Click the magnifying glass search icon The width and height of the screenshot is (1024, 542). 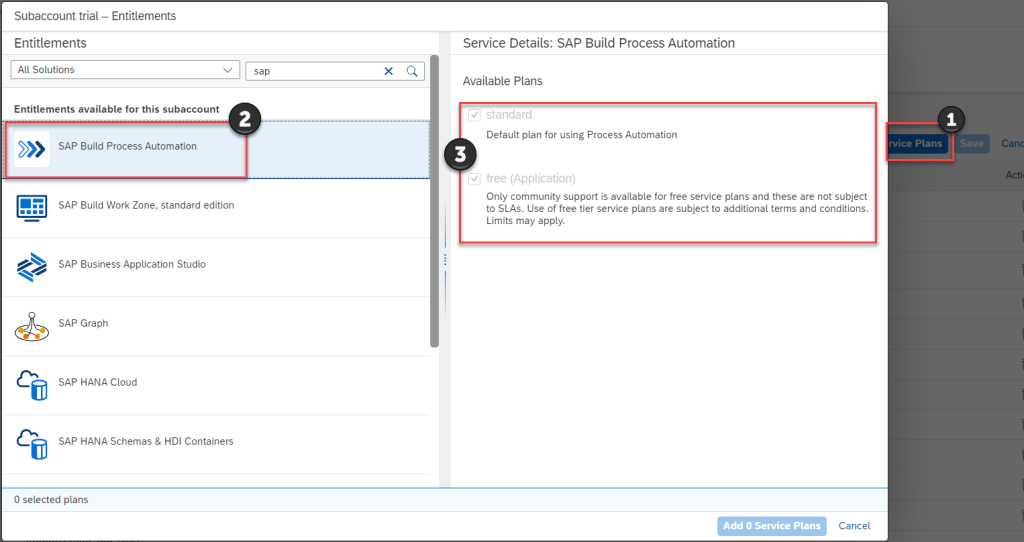pyautogui.click(x=411, y=71)
